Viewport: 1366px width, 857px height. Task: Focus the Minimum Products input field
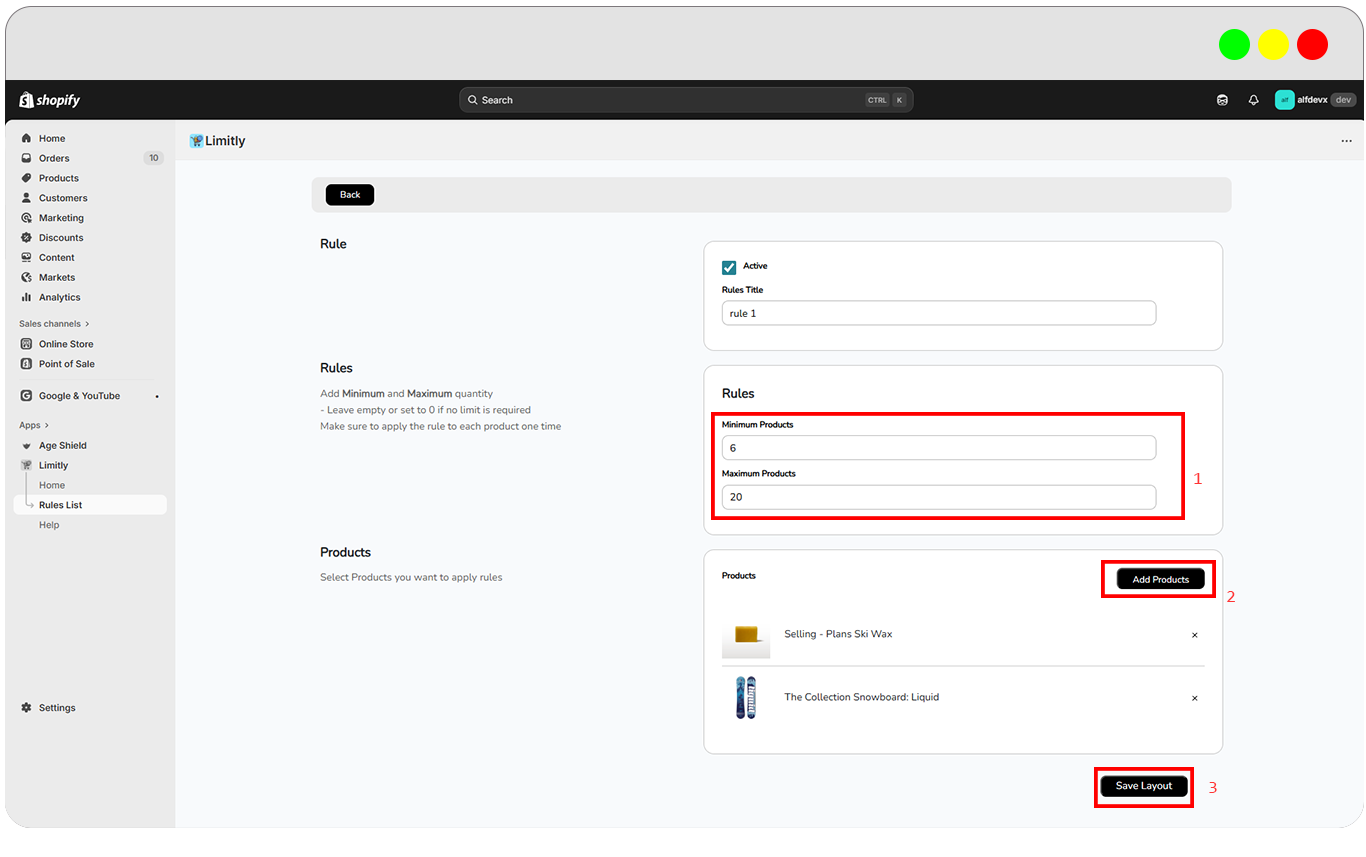coord(938,448)
